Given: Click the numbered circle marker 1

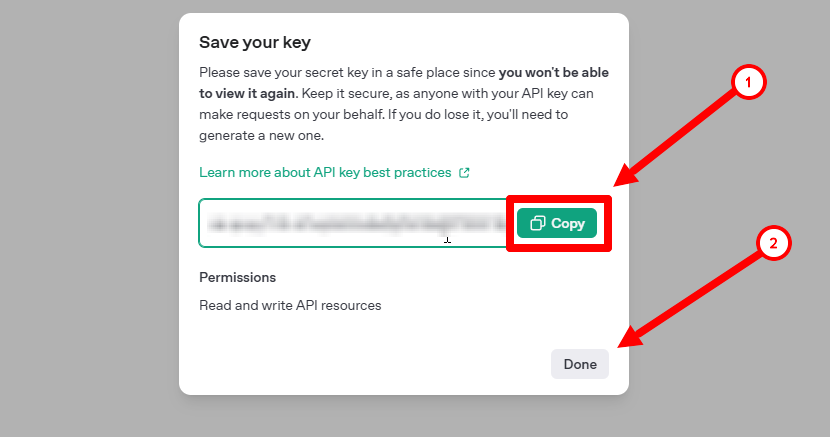Looking at the screenshot, I should pyautogui.click(x=748, y=83).
